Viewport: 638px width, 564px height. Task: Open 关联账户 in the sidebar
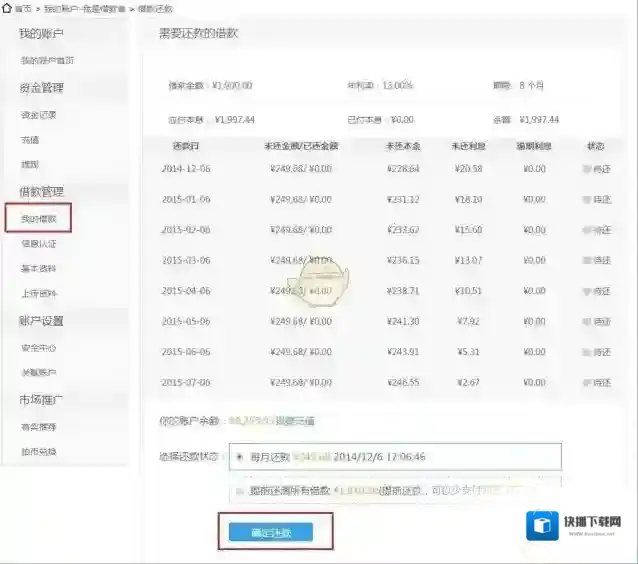tap(38, 372)
